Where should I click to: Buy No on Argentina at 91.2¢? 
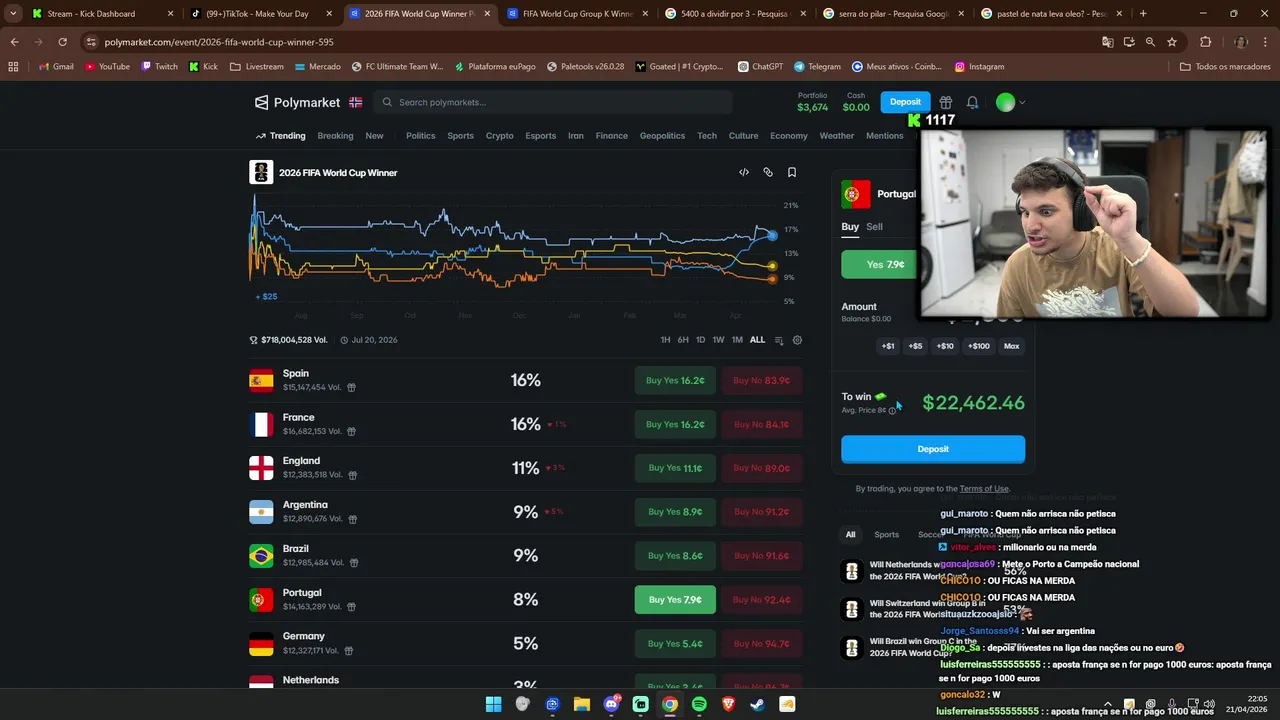coord(762,512)
